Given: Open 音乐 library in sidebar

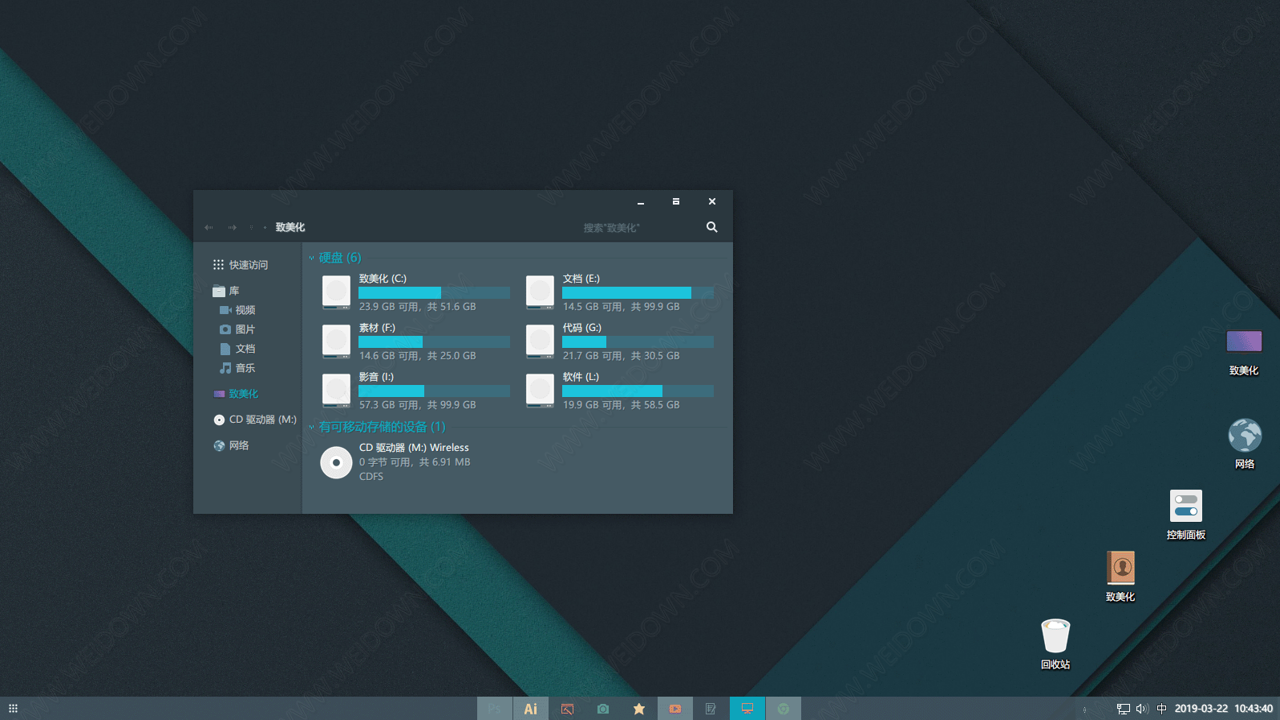Looking at the screenshot, I should [237, 368].
